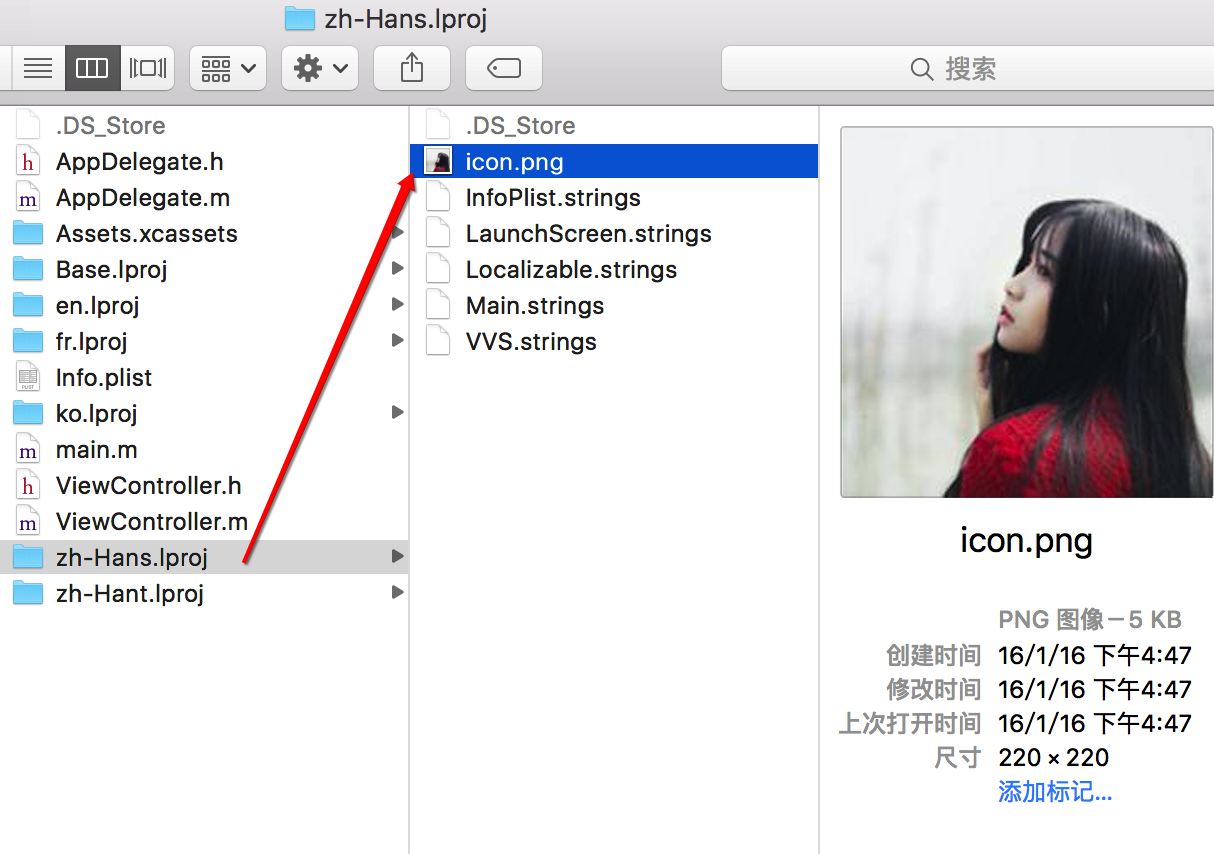Switch to Cover Flow view mode
Image resolution: width=1214 pixels, height=854 pixels.
(x=148, y=69)
